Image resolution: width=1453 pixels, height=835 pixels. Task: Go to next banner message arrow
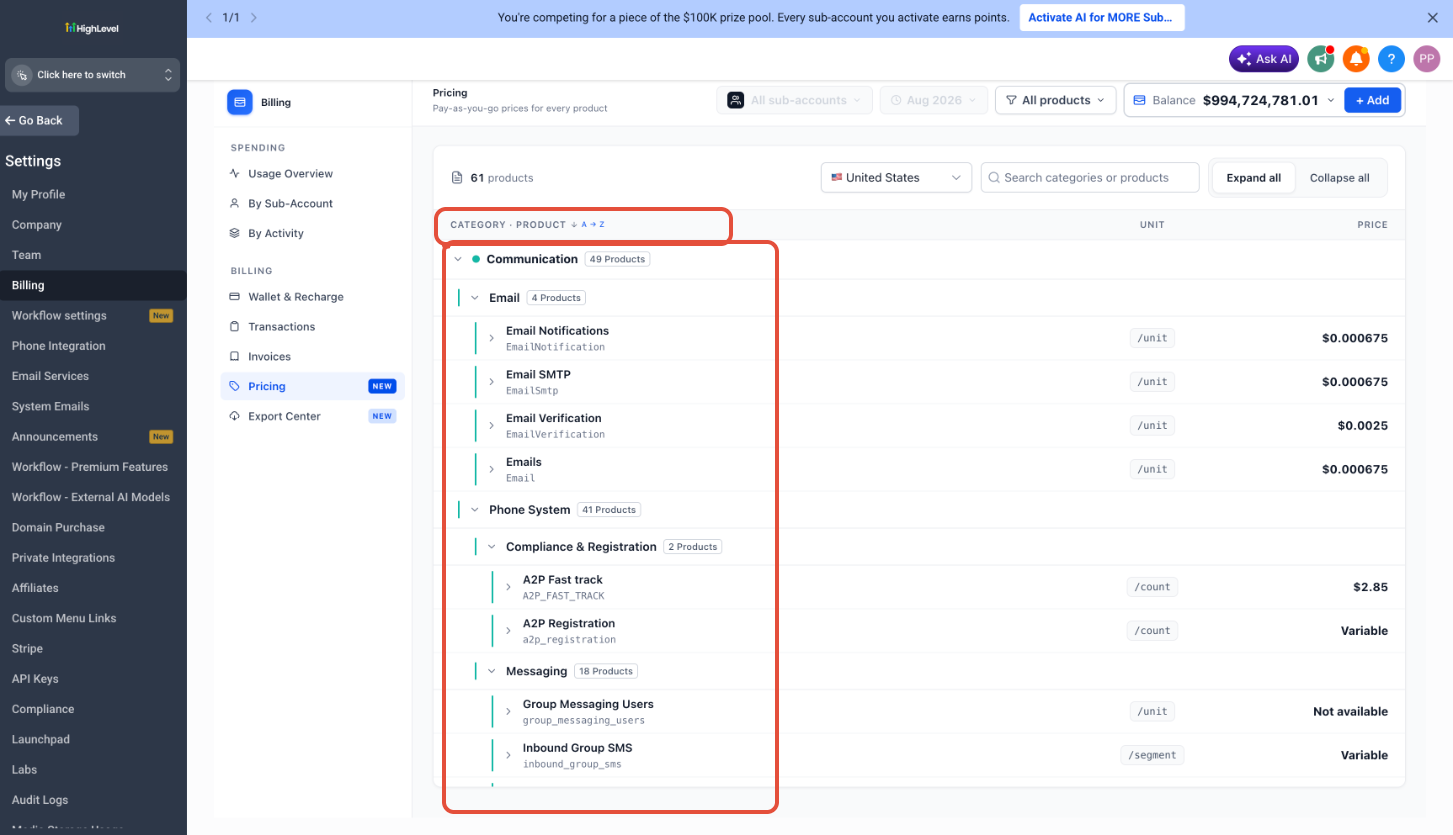pyautogui.click(x=254, y=18)
